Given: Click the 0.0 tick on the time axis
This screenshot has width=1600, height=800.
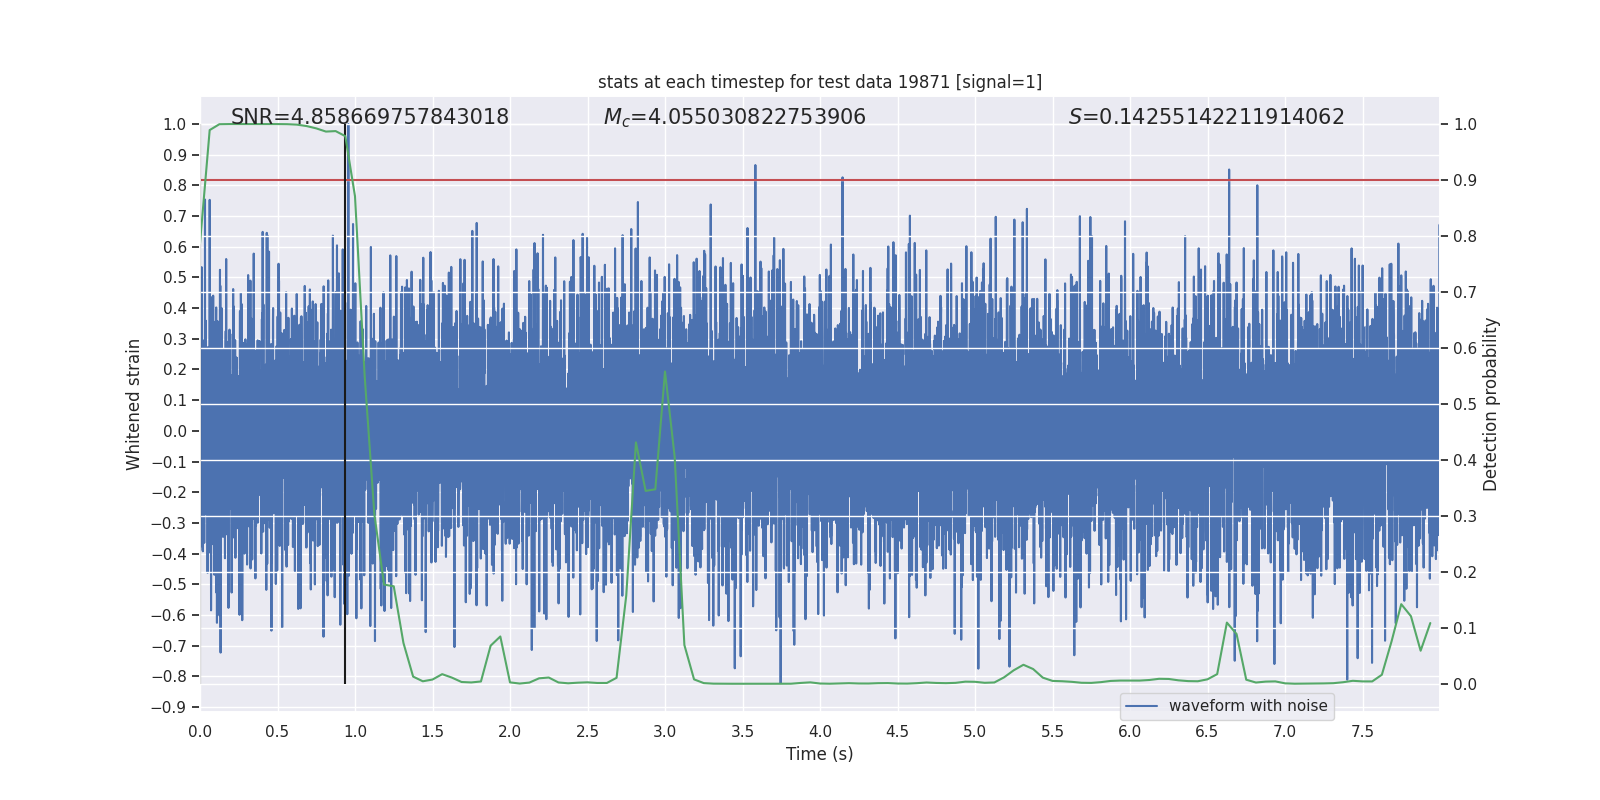Looking at the screenshot, I should coord(200,732).
